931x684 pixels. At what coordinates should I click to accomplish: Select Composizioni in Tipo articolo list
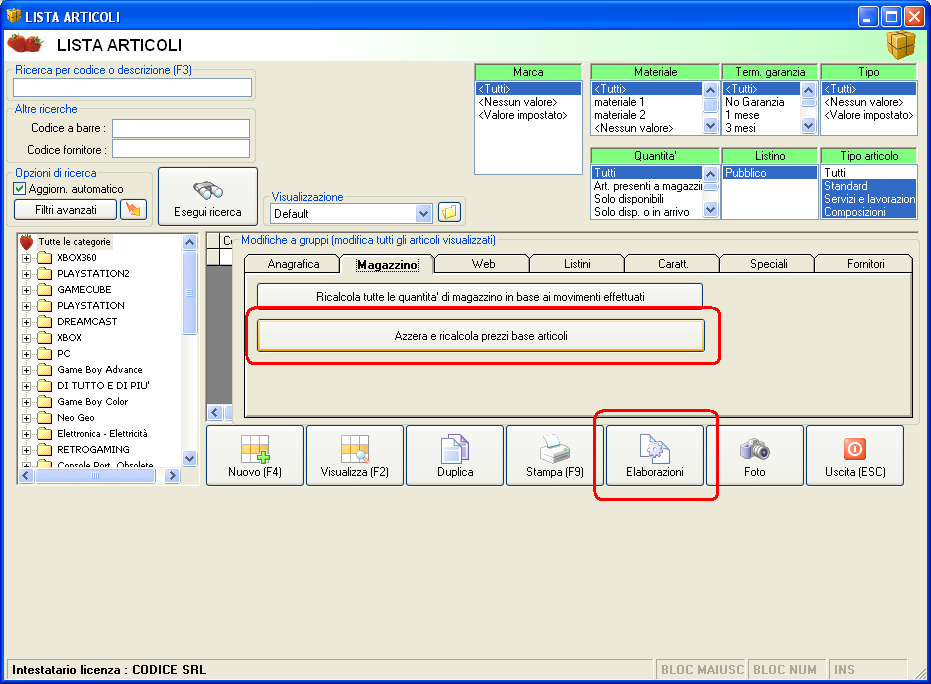[x=869, y=212]
